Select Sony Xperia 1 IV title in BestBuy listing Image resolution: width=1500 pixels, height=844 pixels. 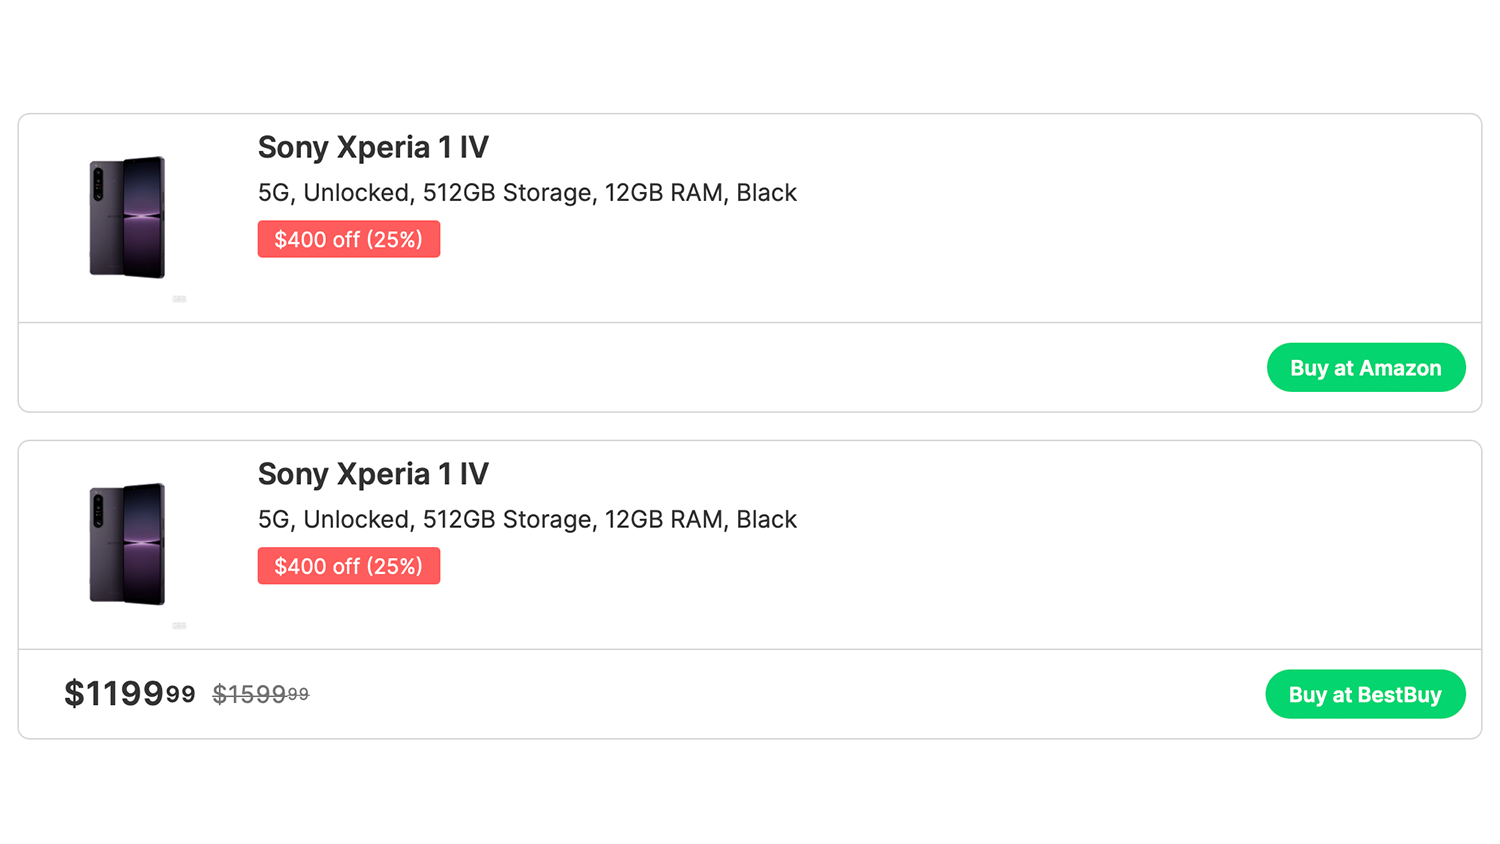[373, 474]
